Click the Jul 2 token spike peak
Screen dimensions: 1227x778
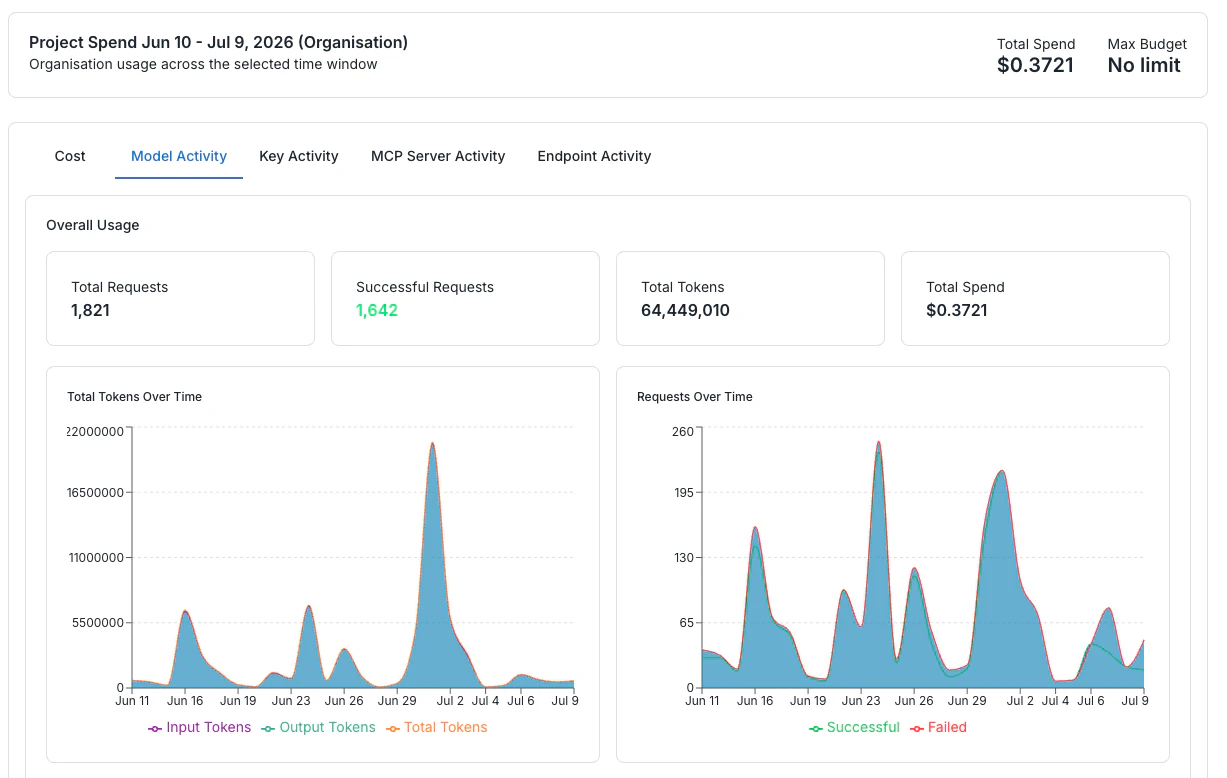[x=432, y=443]
